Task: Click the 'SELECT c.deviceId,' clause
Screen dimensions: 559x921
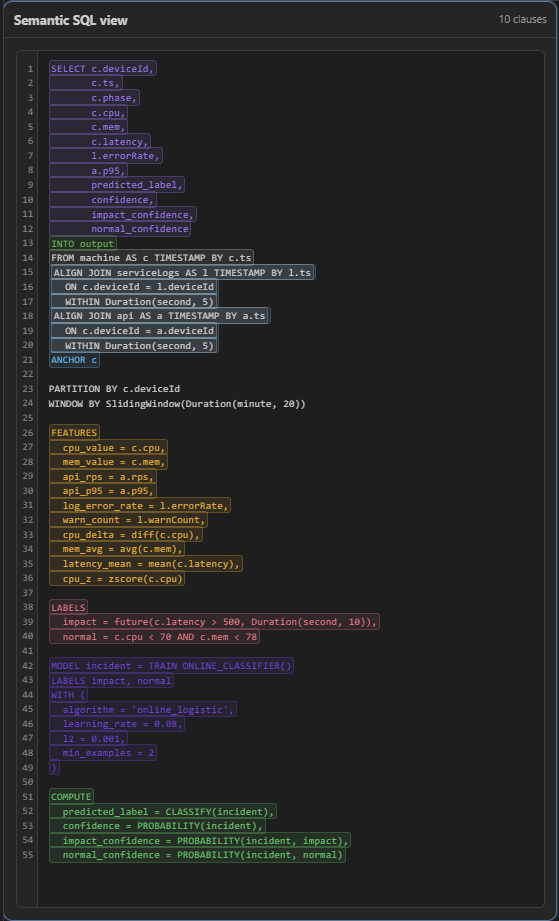Action: click(103, 69)
